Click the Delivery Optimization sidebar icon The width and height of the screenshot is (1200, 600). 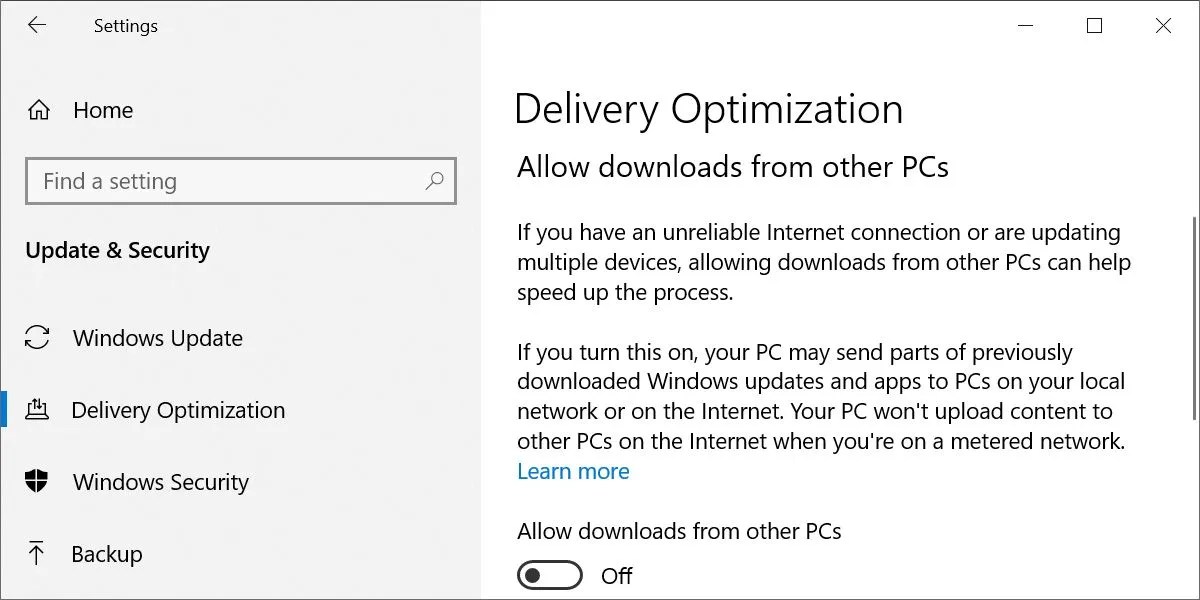pyautogui.click(x=38, y=409)
